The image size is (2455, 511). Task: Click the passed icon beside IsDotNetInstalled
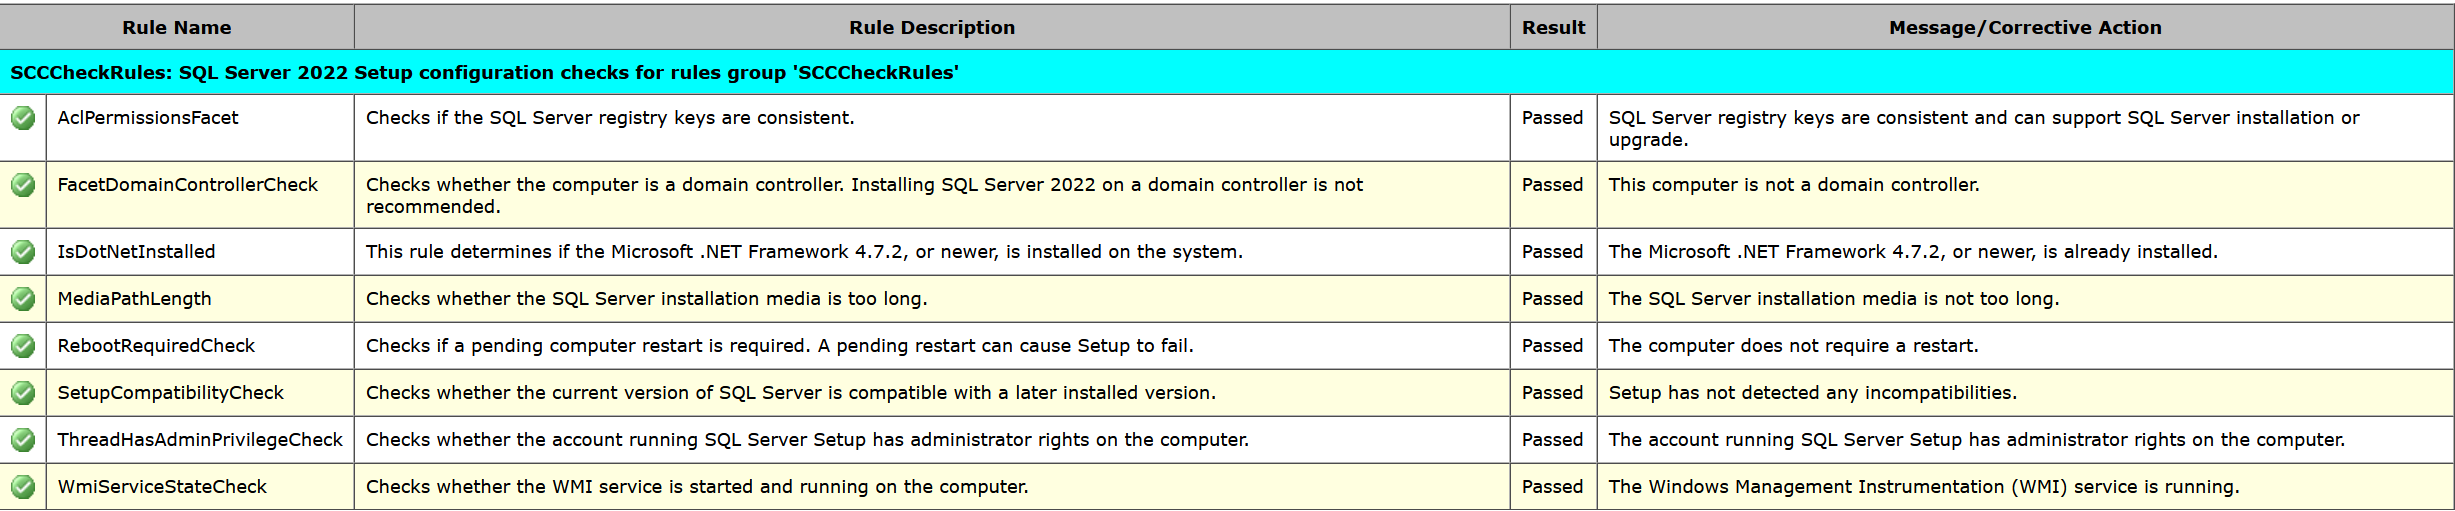(23, 252)
